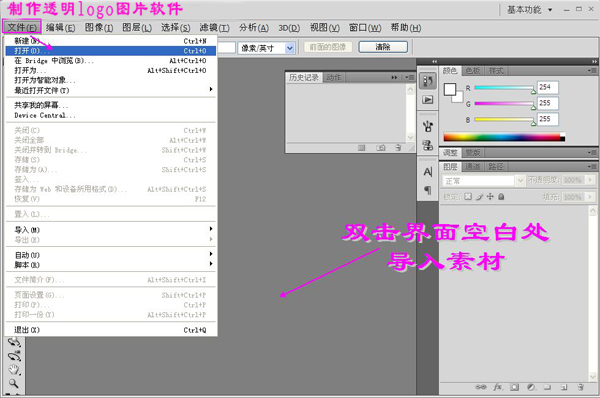
Task: Click the Actions play panel icon
Action: 428,100
